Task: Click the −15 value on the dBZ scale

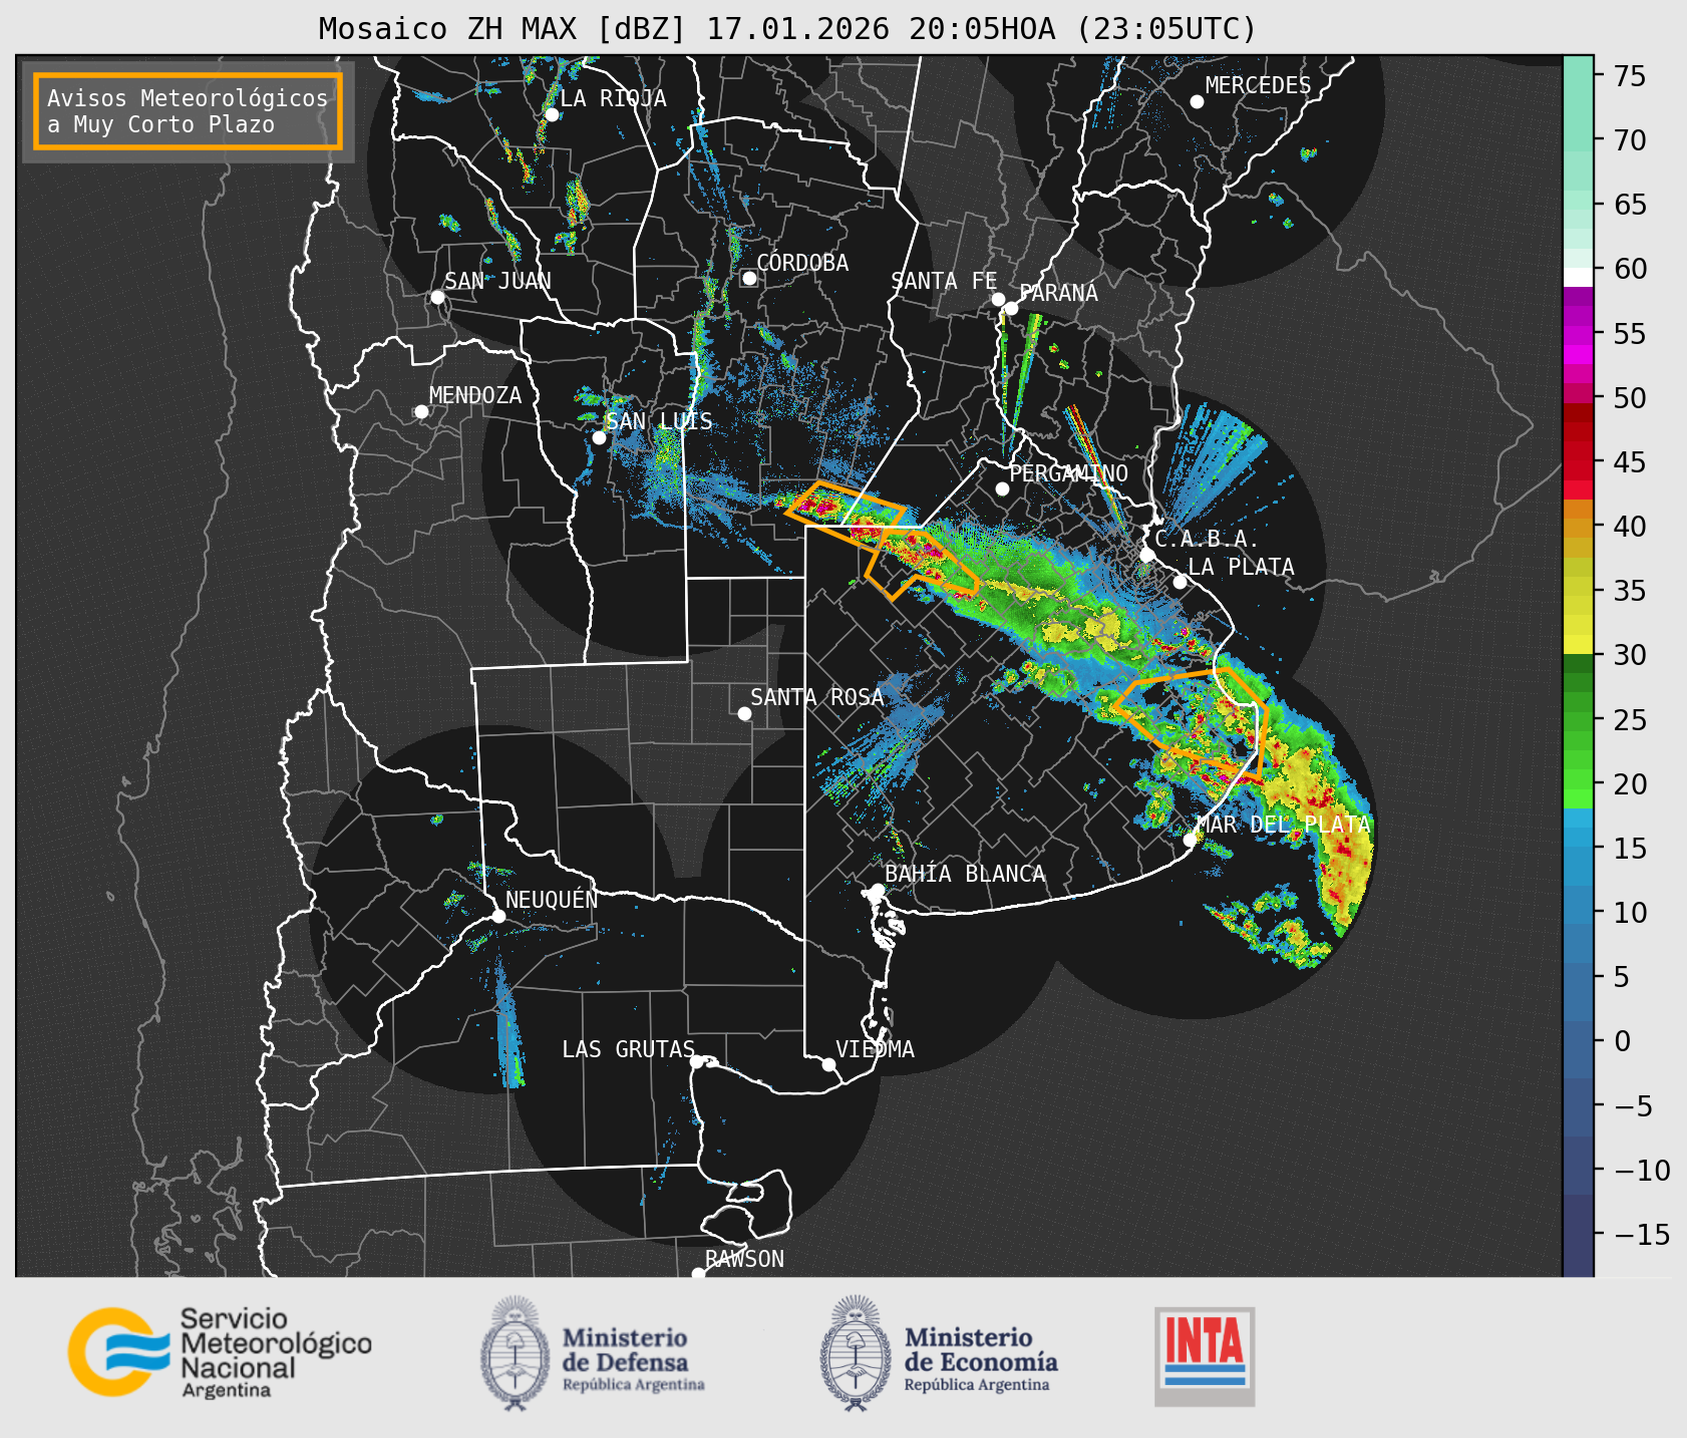Action: pos(1642,1234)
